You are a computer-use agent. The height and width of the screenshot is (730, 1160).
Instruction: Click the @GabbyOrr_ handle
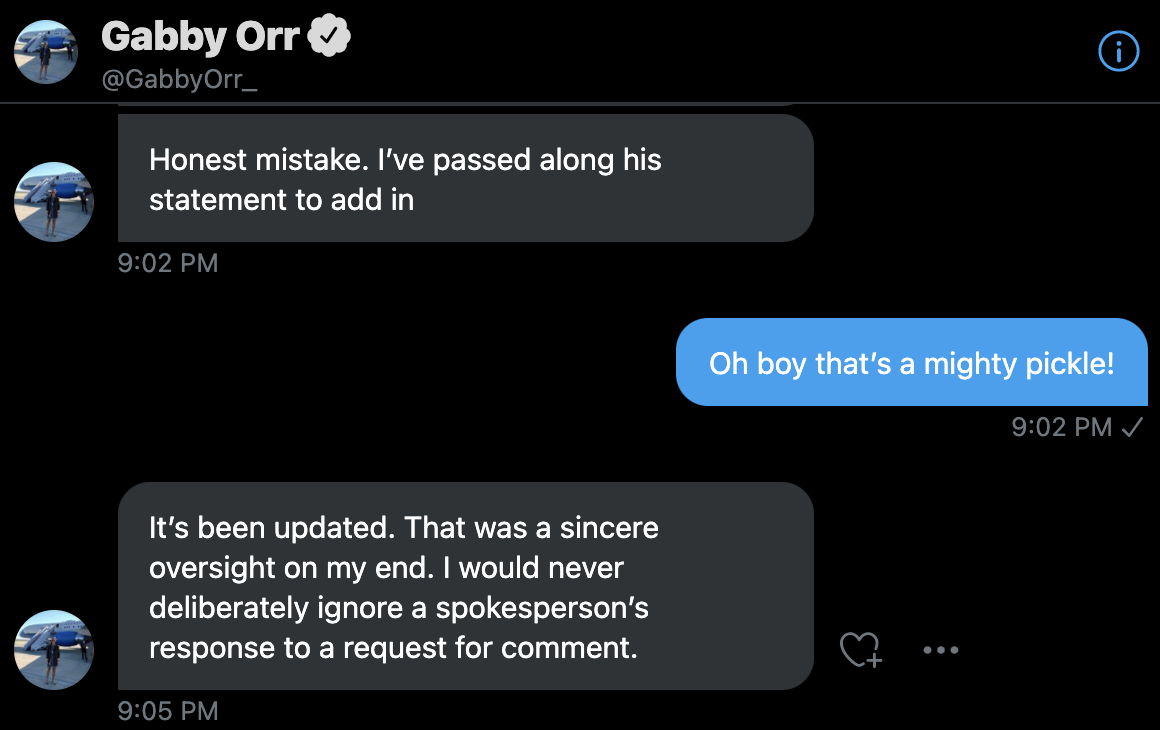point(179,80)
